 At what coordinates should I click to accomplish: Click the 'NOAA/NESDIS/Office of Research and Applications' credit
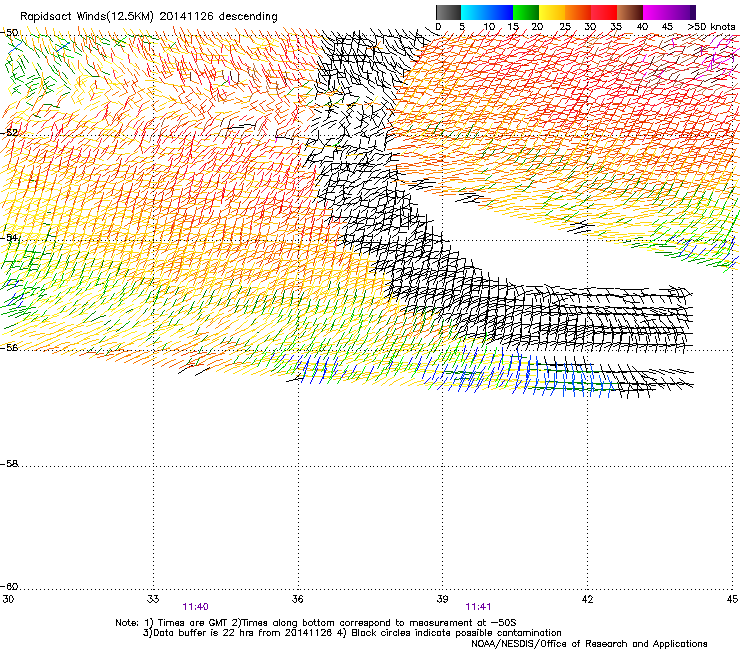pos(589,644)
